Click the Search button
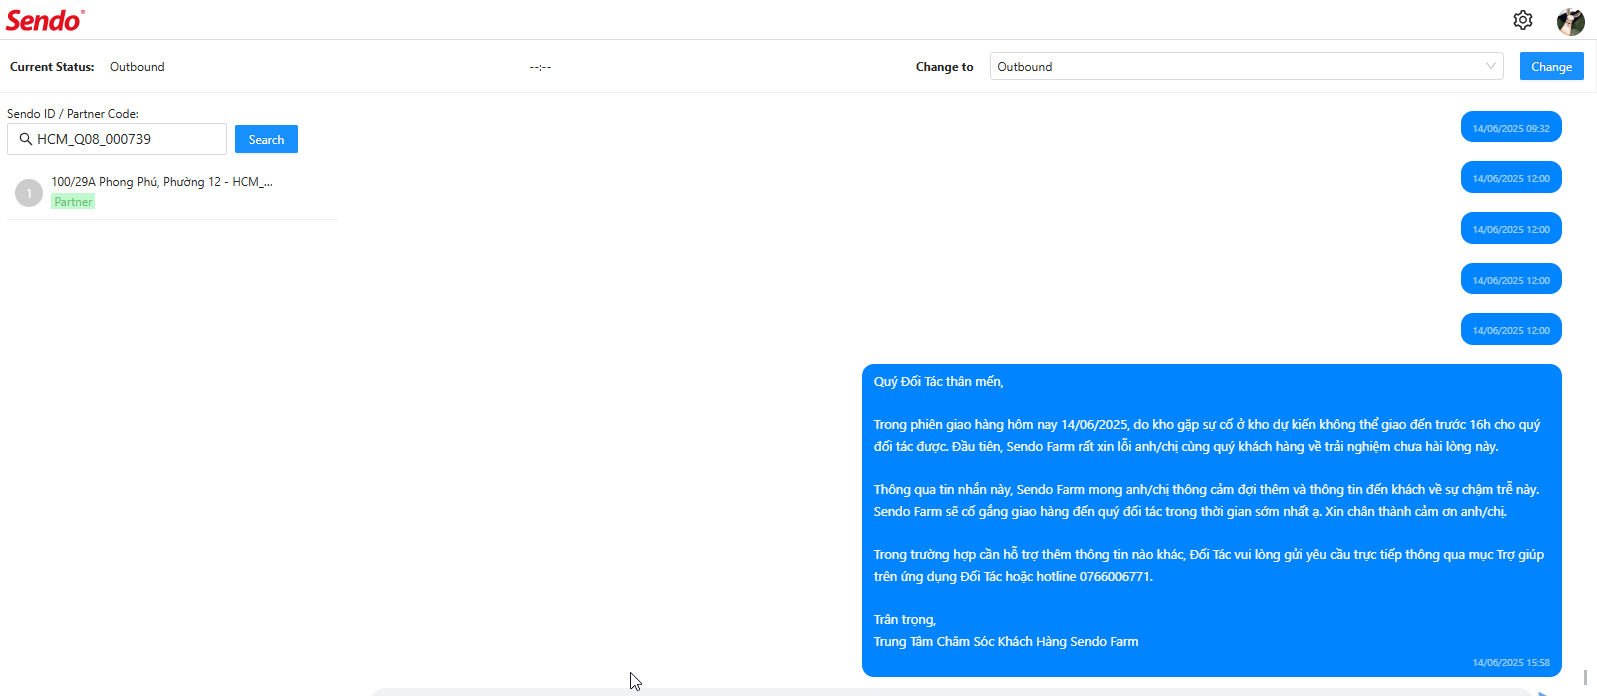This screenshot has height=696, width=1597. 266,139
